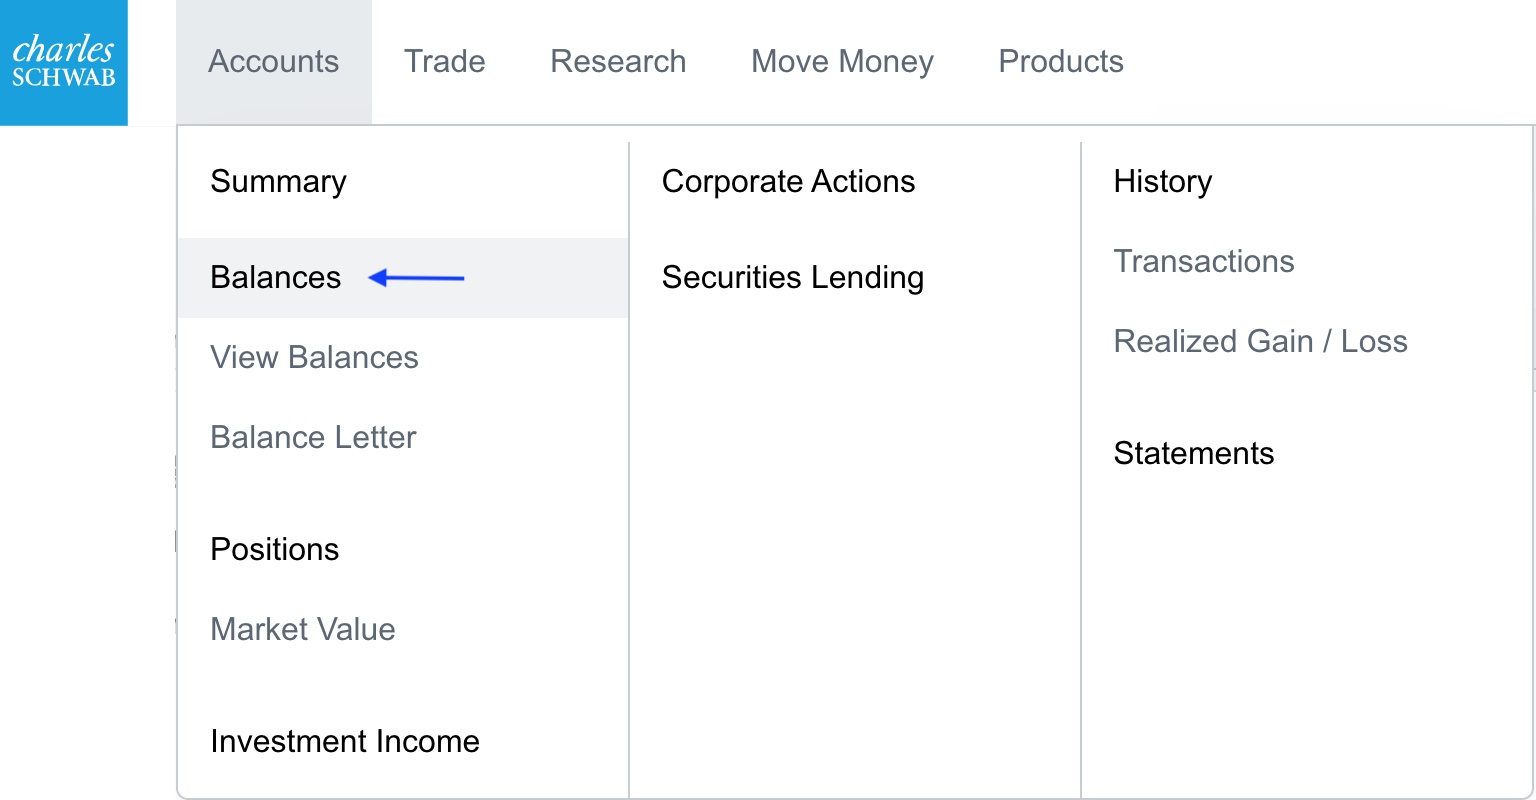View Transactions history
Viewport: 1536px width, 800px height.
click(x=1204, y=262)
